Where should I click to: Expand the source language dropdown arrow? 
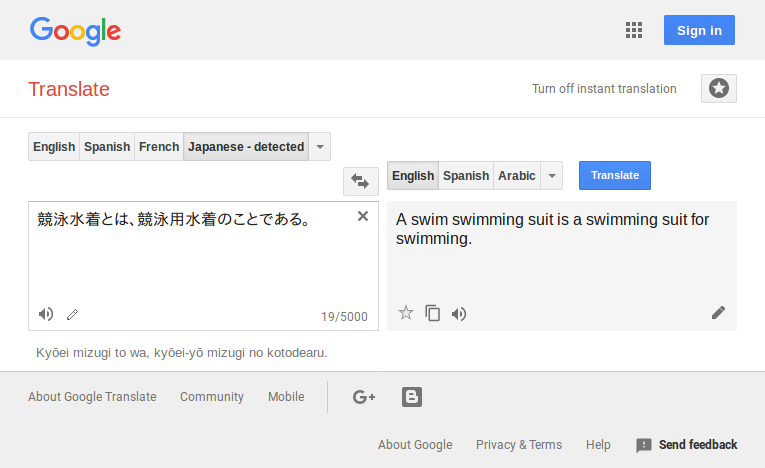(320, 146)
